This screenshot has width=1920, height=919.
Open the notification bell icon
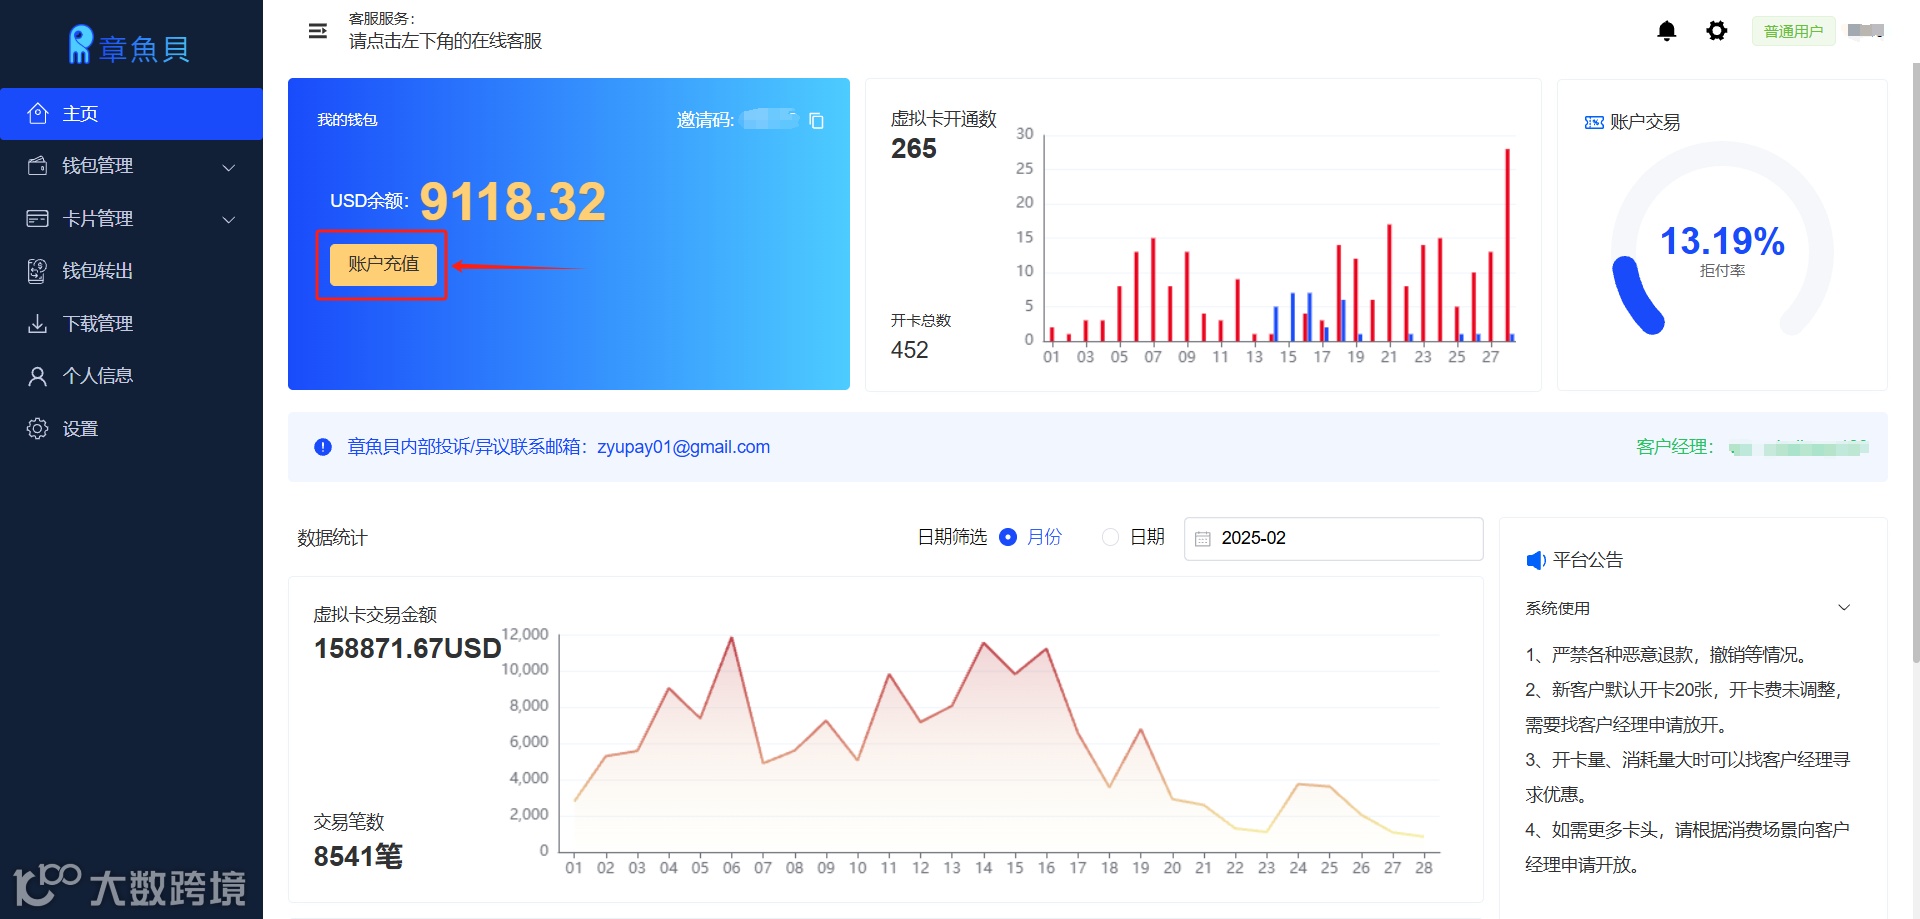click(x=1667, y=31)
